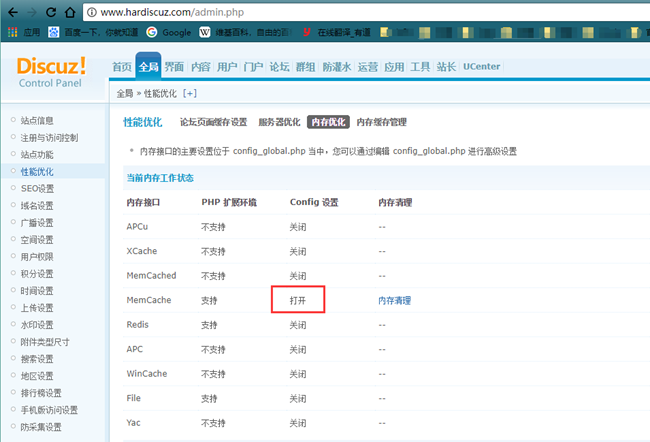Open 用户权限 in the sidebar
Viewport: 650px width, 442px height.
pyautogui.click(x=37, y=257)
